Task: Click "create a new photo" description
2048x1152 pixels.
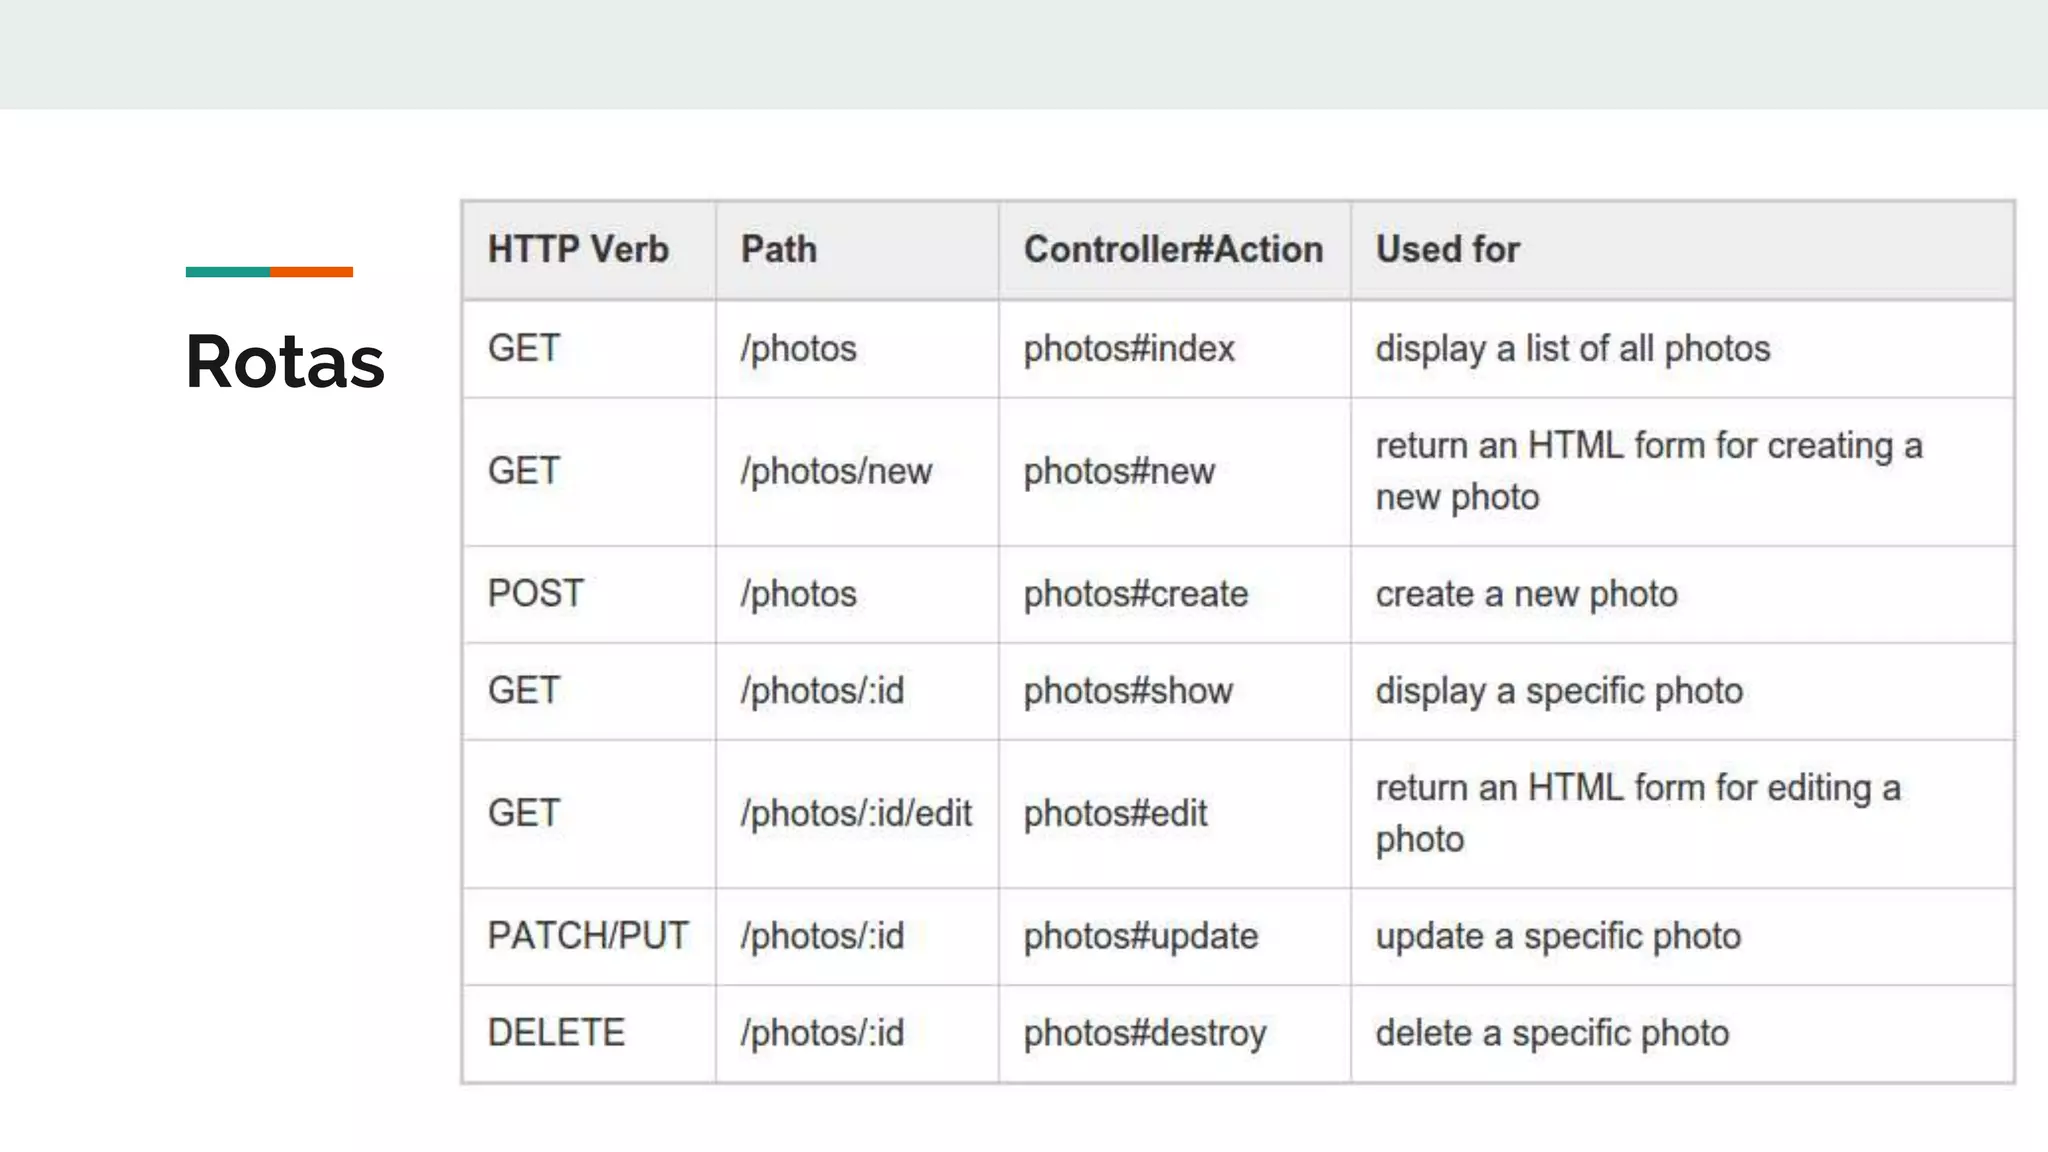Action: coord(1526,594)
